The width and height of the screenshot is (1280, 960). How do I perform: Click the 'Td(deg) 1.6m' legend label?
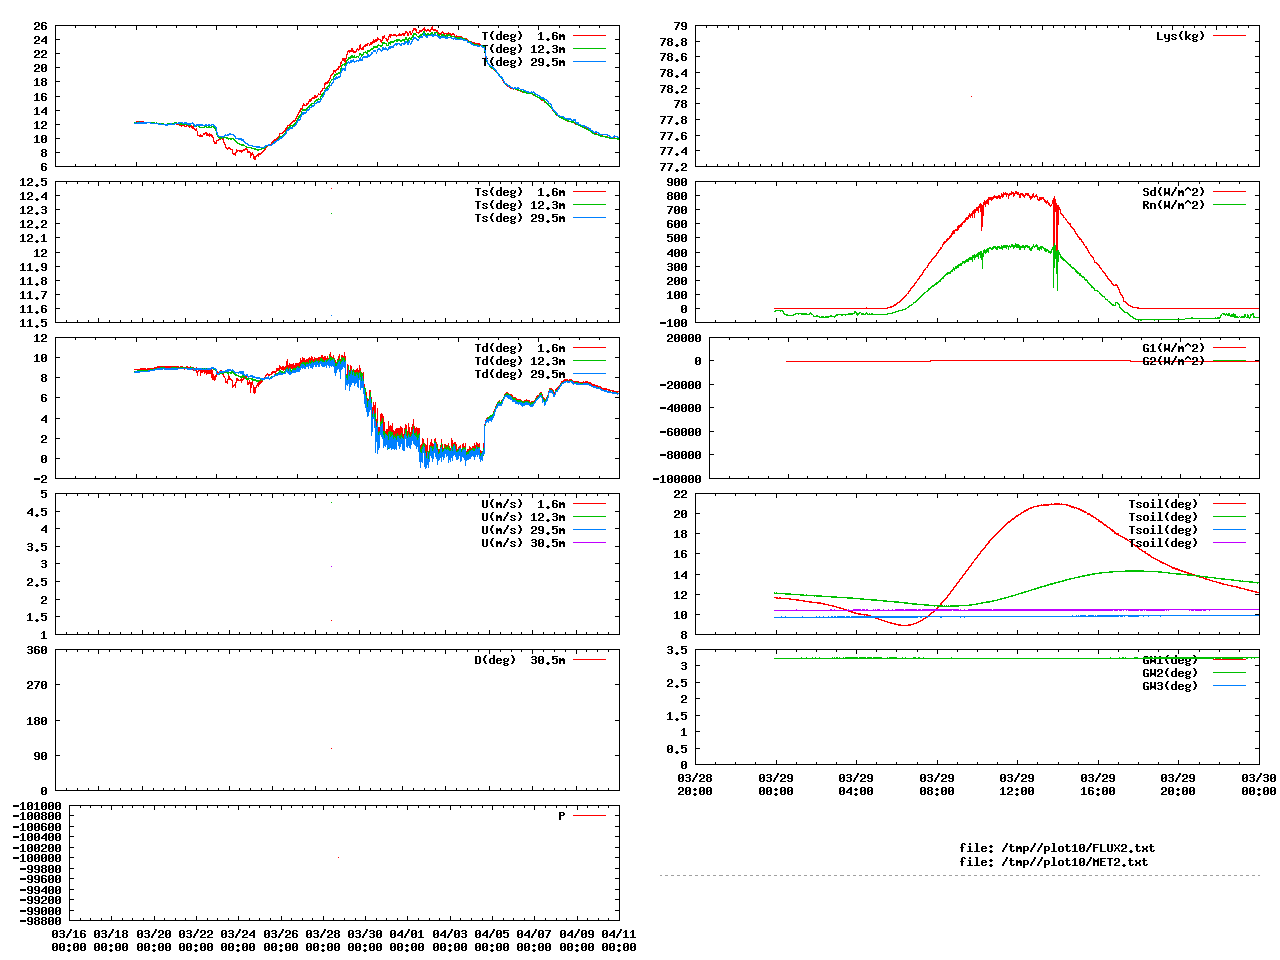(x=520, y=348)
